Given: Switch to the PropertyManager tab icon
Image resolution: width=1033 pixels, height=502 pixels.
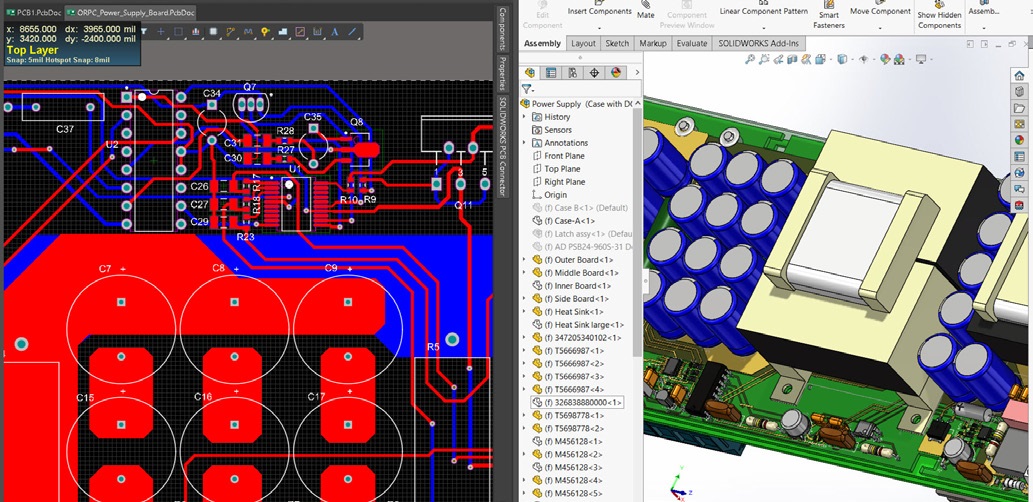Looking at the screenshot, I should (551, 72).
